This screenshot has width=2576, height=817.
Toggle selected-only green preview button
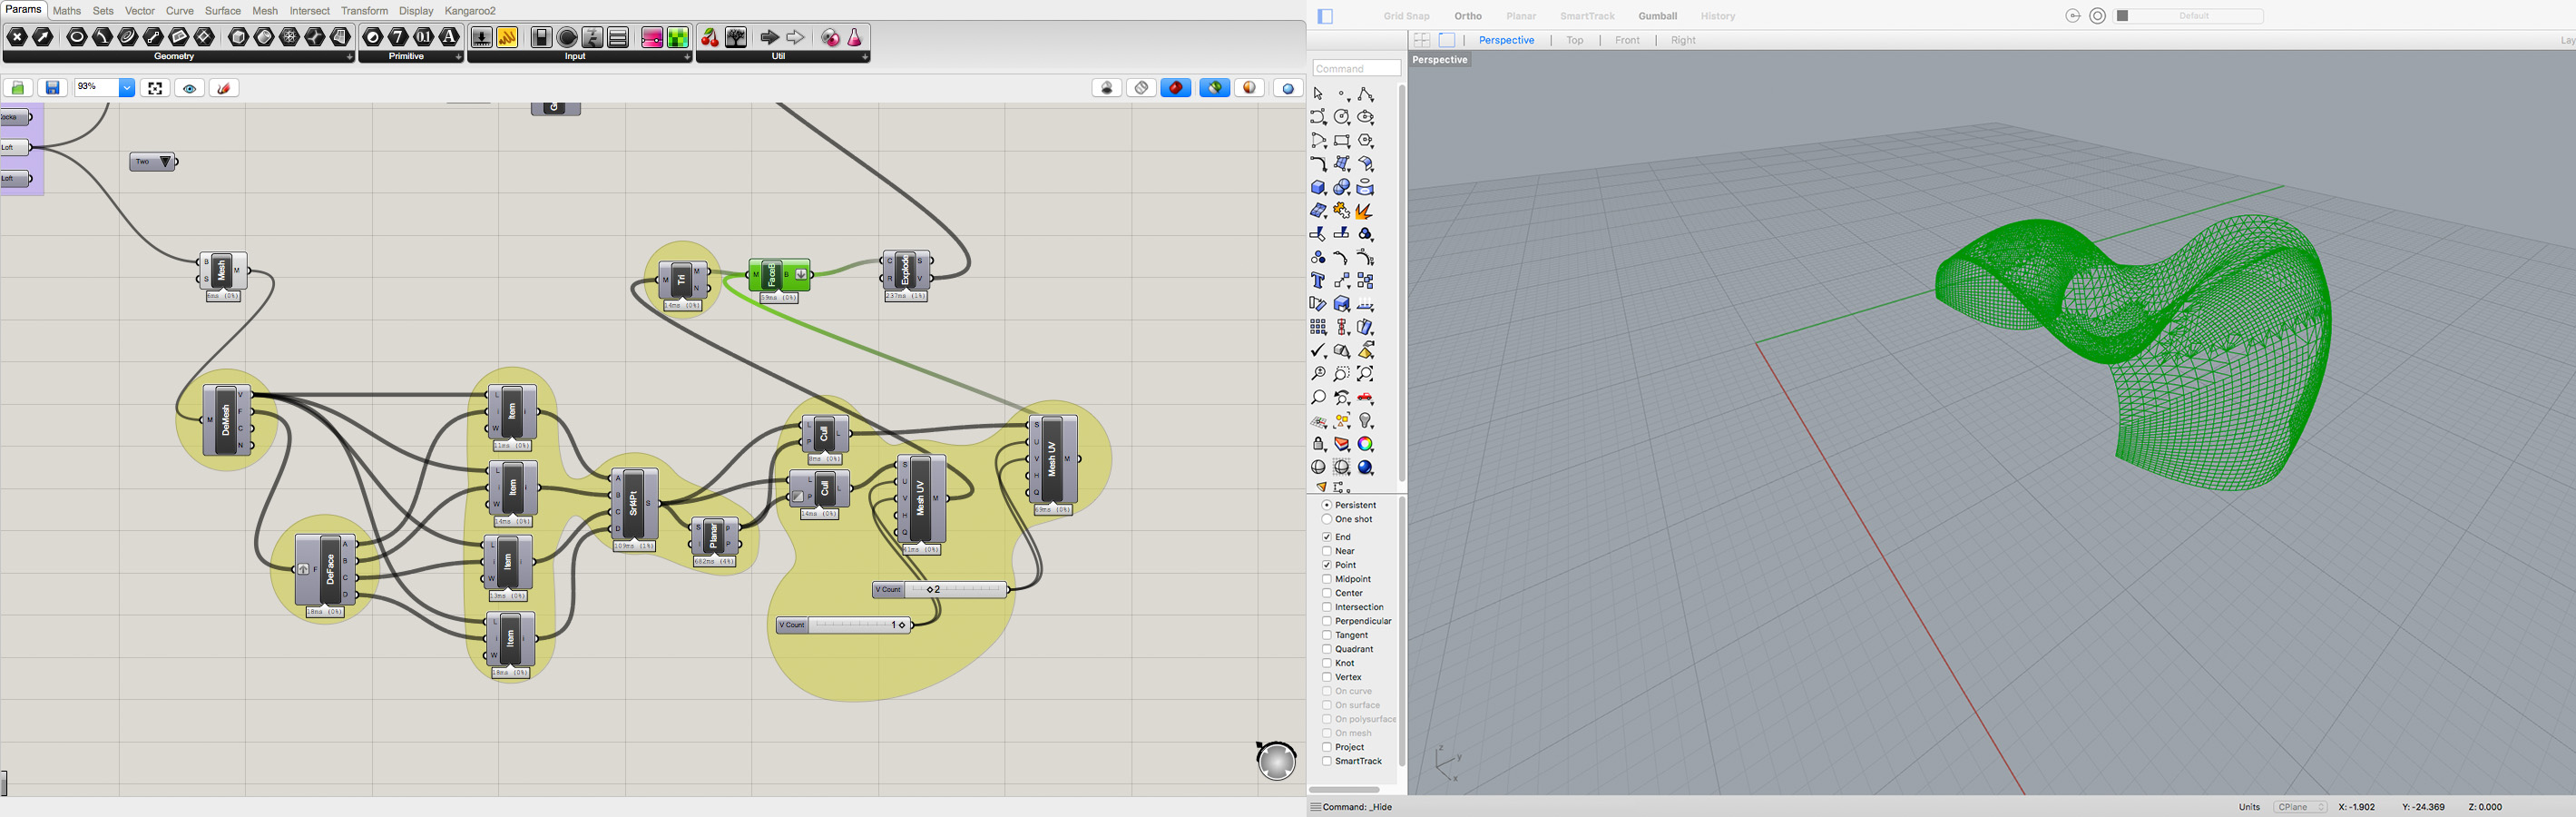[x=1215, y=88]
